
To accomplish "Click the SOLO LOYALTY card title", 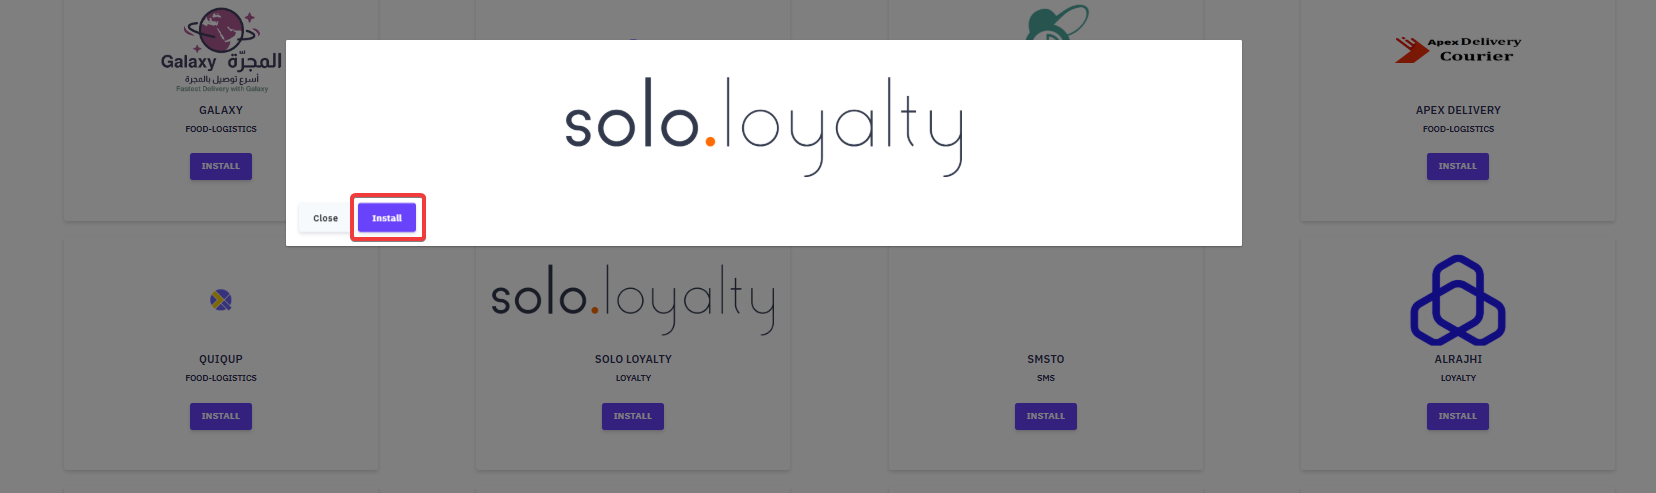I will tap(633, 359).
